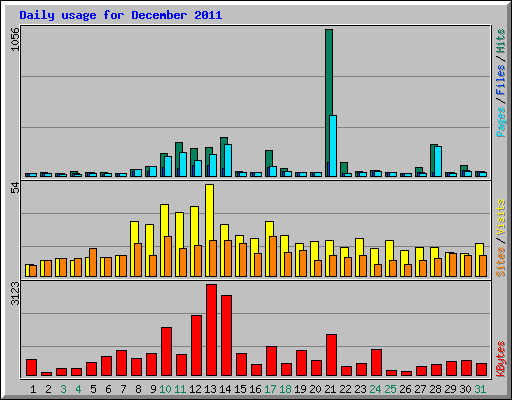Click green day number 17 on the x-axis
The width and height of the screenshot is (512, 400).
(x=270, y=389)
